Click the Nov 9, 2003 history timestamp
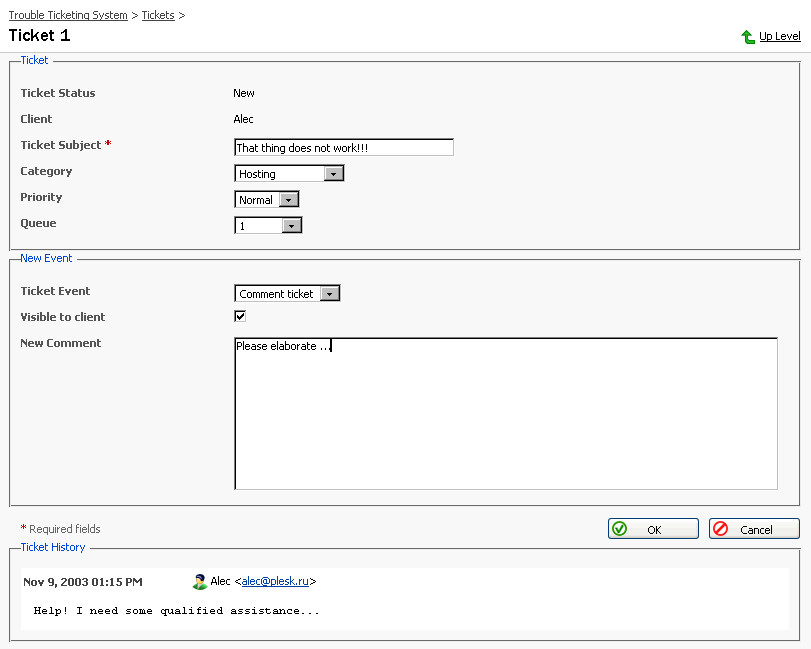Image resolution: width=811 pixels, height=649 pixels. [x=82, y=582]
